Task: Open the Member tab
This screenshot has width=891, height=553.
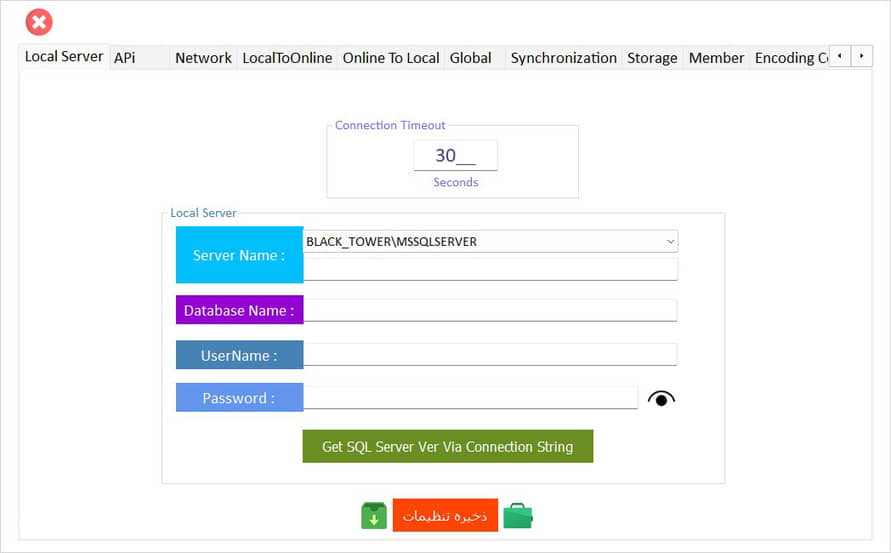Action: click(x=716, y=58)
